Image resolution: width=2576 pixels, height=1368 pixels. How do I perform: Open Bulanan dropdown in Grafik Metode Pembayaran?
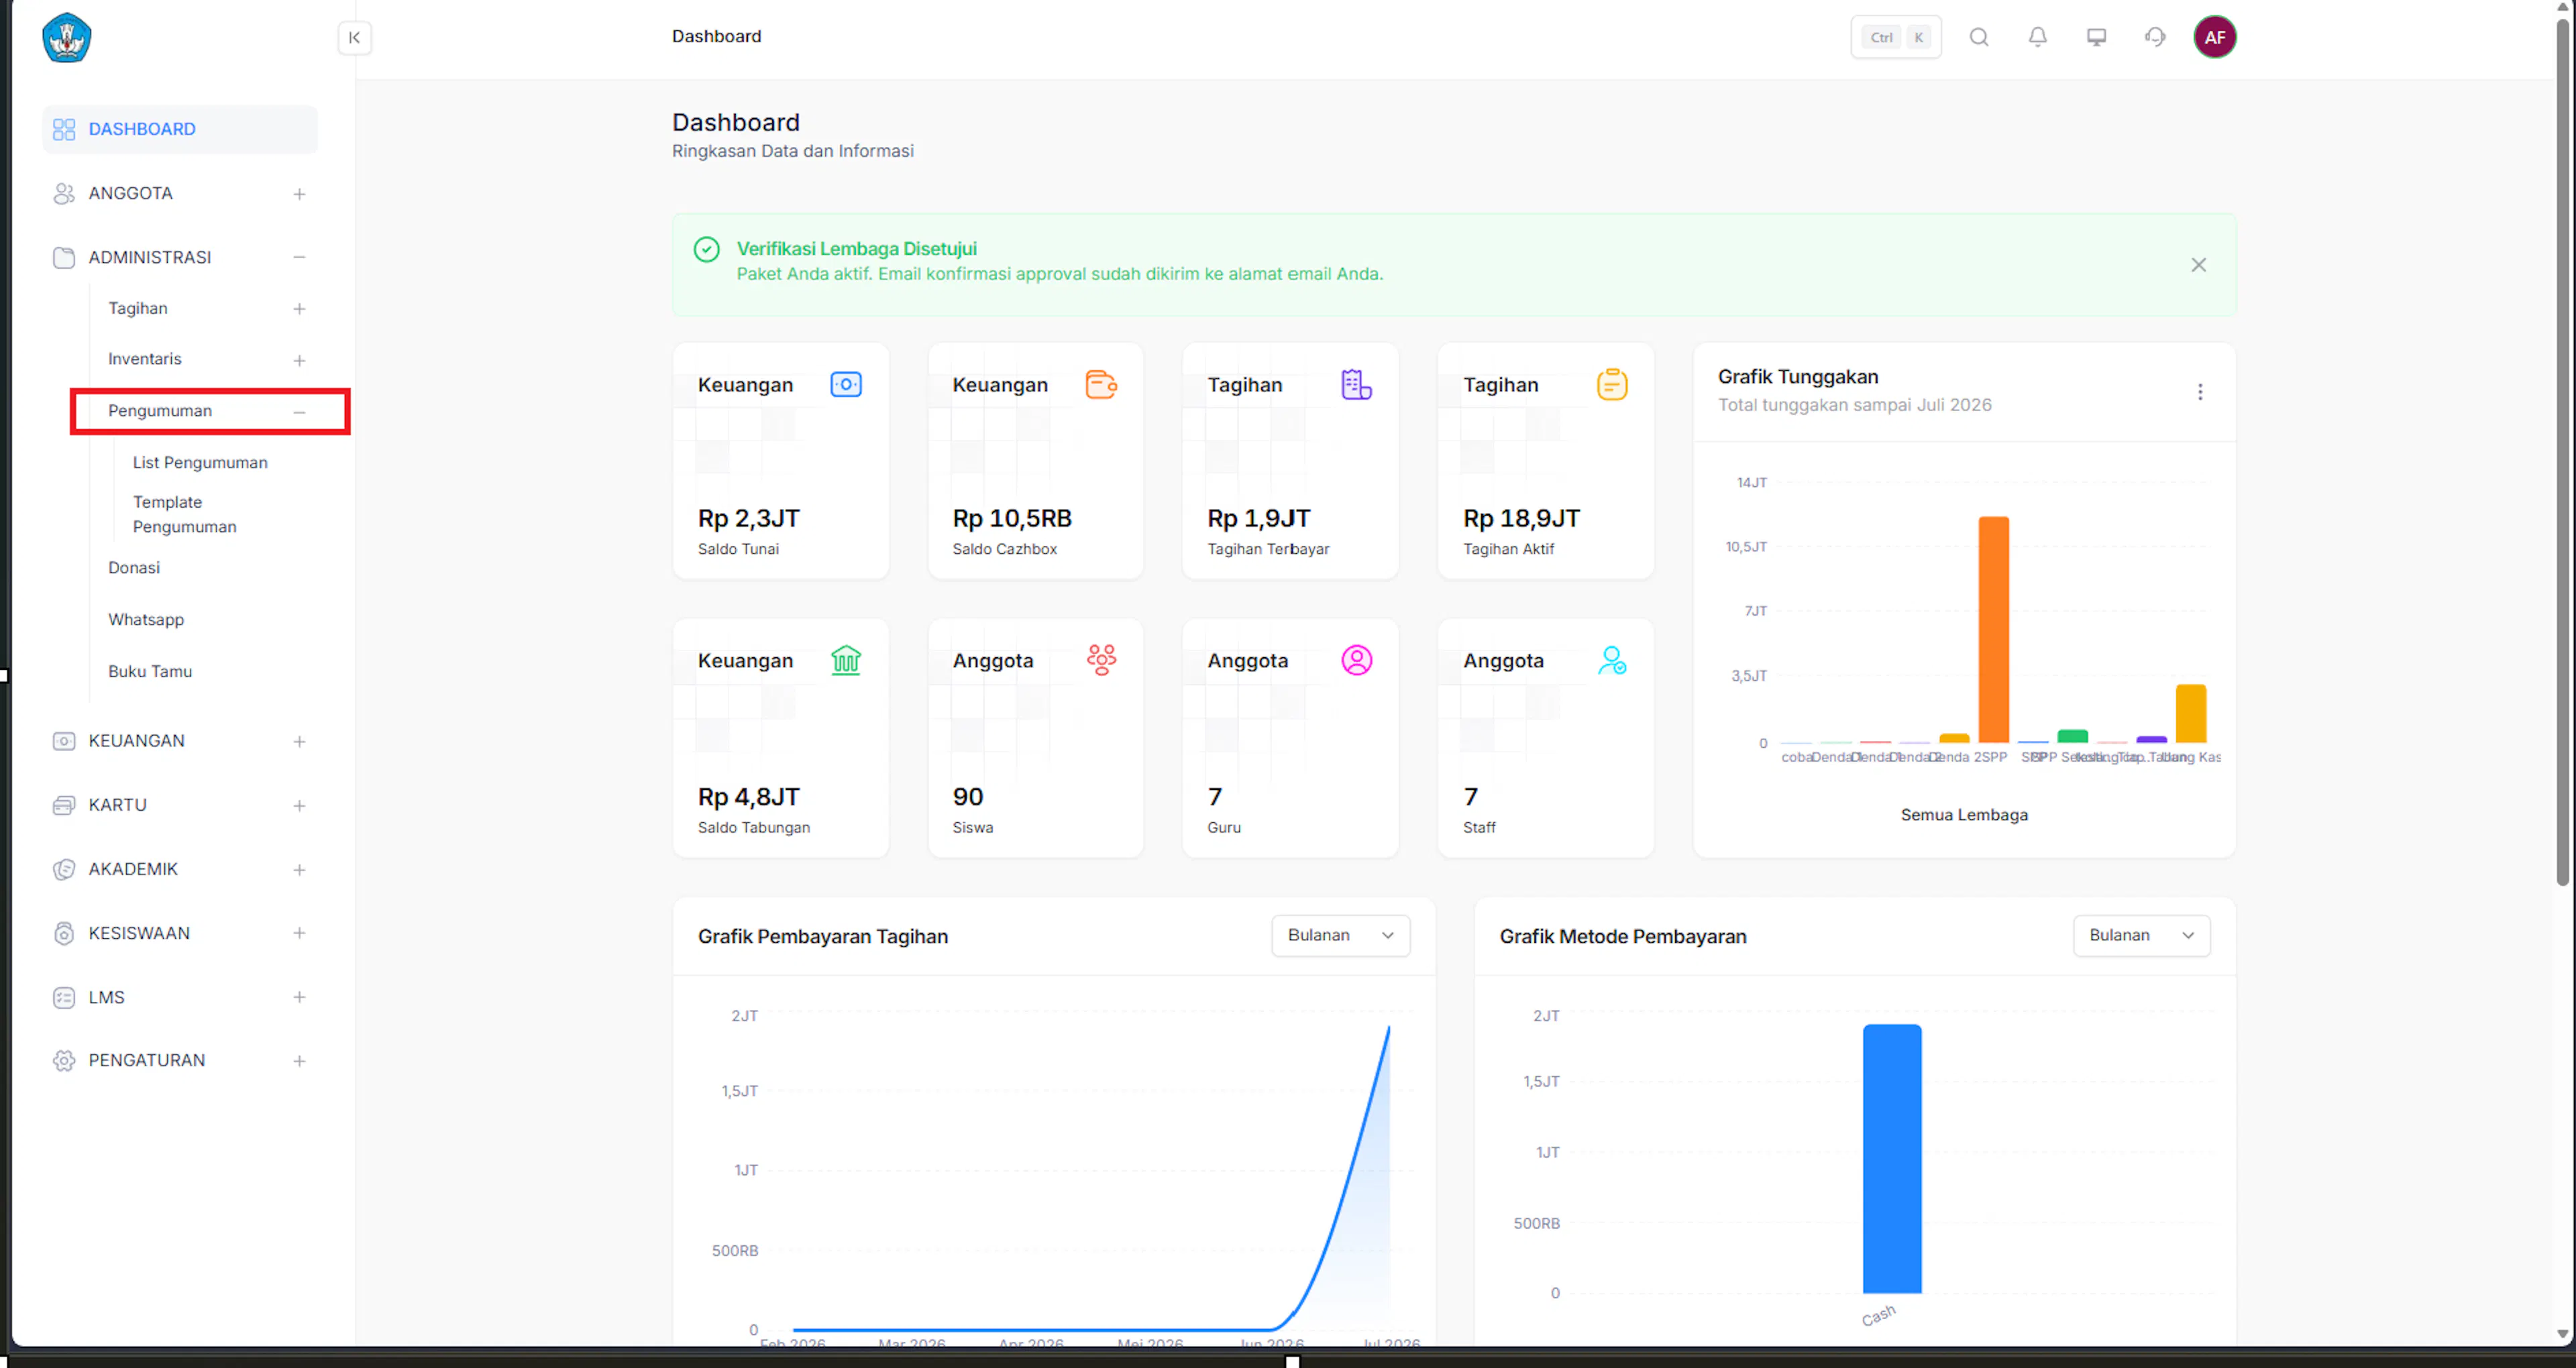coord(2141,935)
